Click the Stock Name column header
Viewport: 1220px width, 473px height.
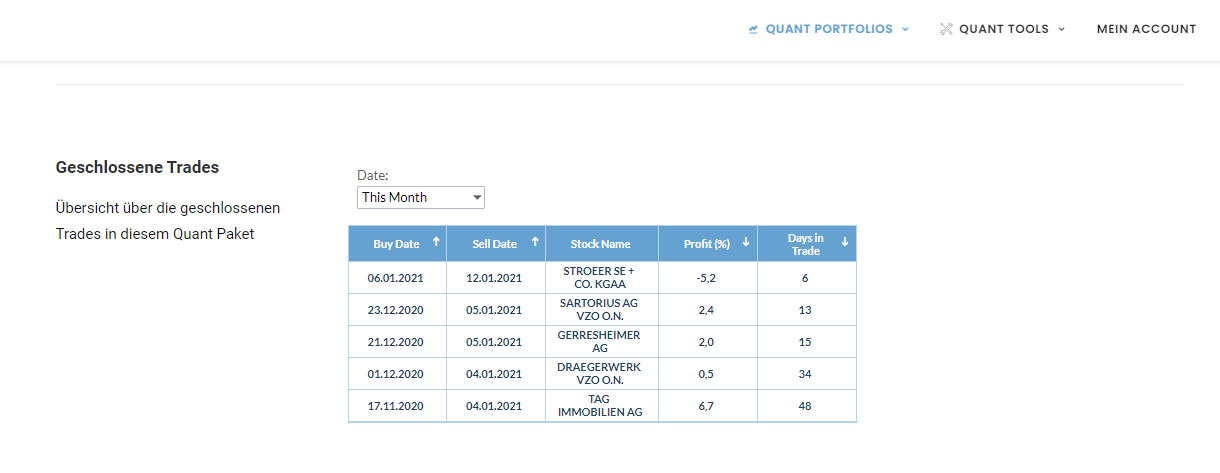click(601, 244)
